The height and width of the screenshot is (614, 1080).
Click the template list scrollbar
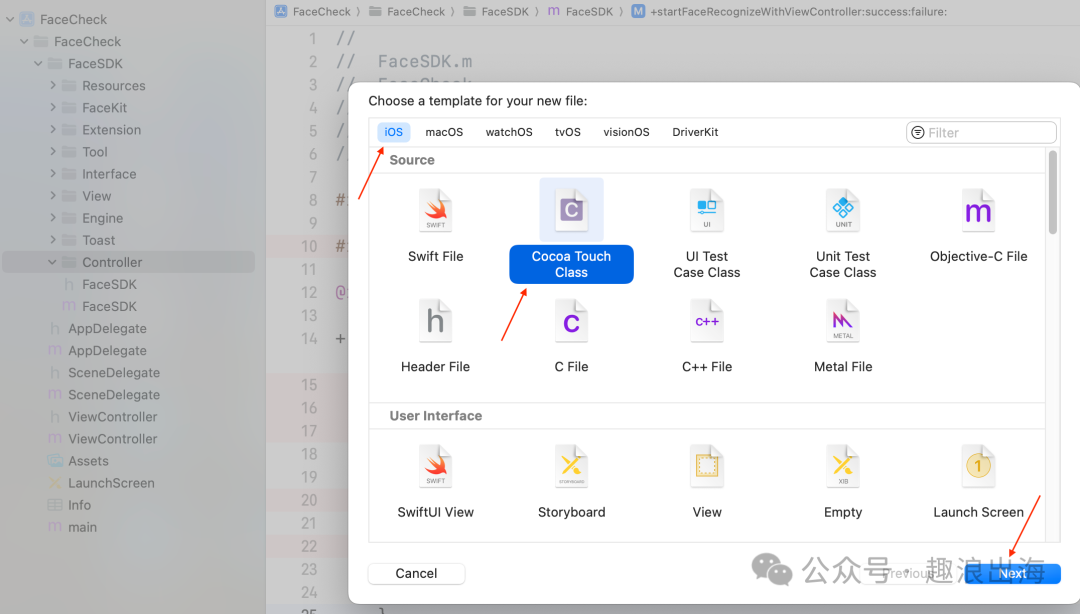click(1052, 193)
